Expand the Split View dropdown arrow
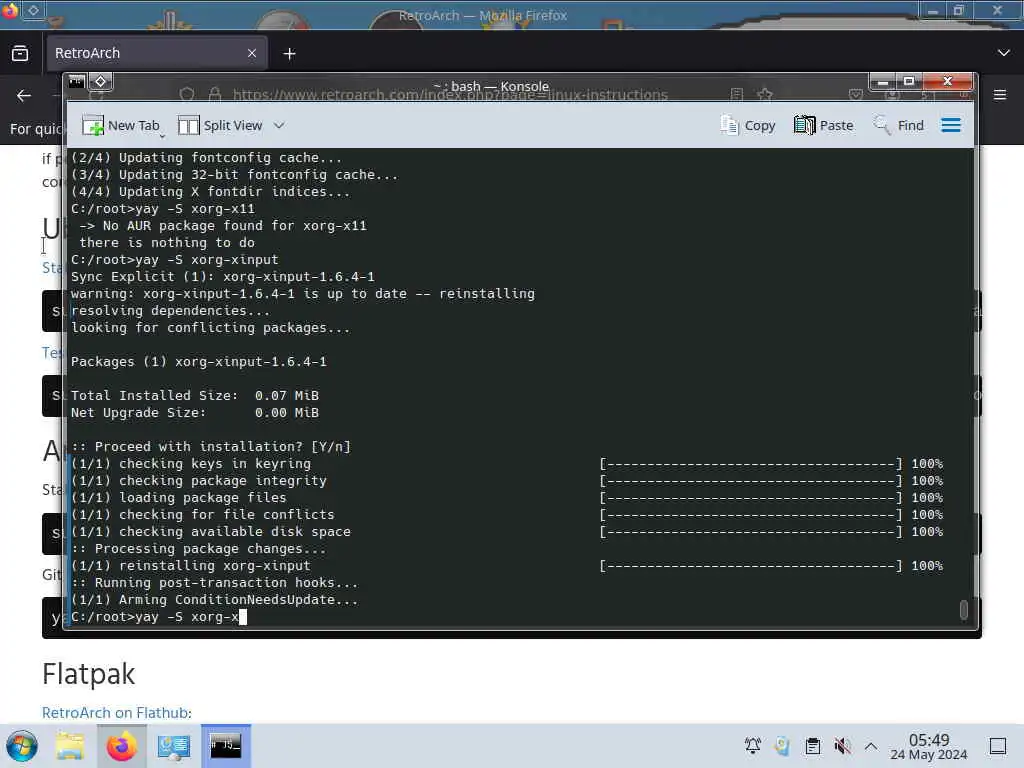The height and width of the screenshot is (768, 1024). pyautogui.click(x=279, y=125)
